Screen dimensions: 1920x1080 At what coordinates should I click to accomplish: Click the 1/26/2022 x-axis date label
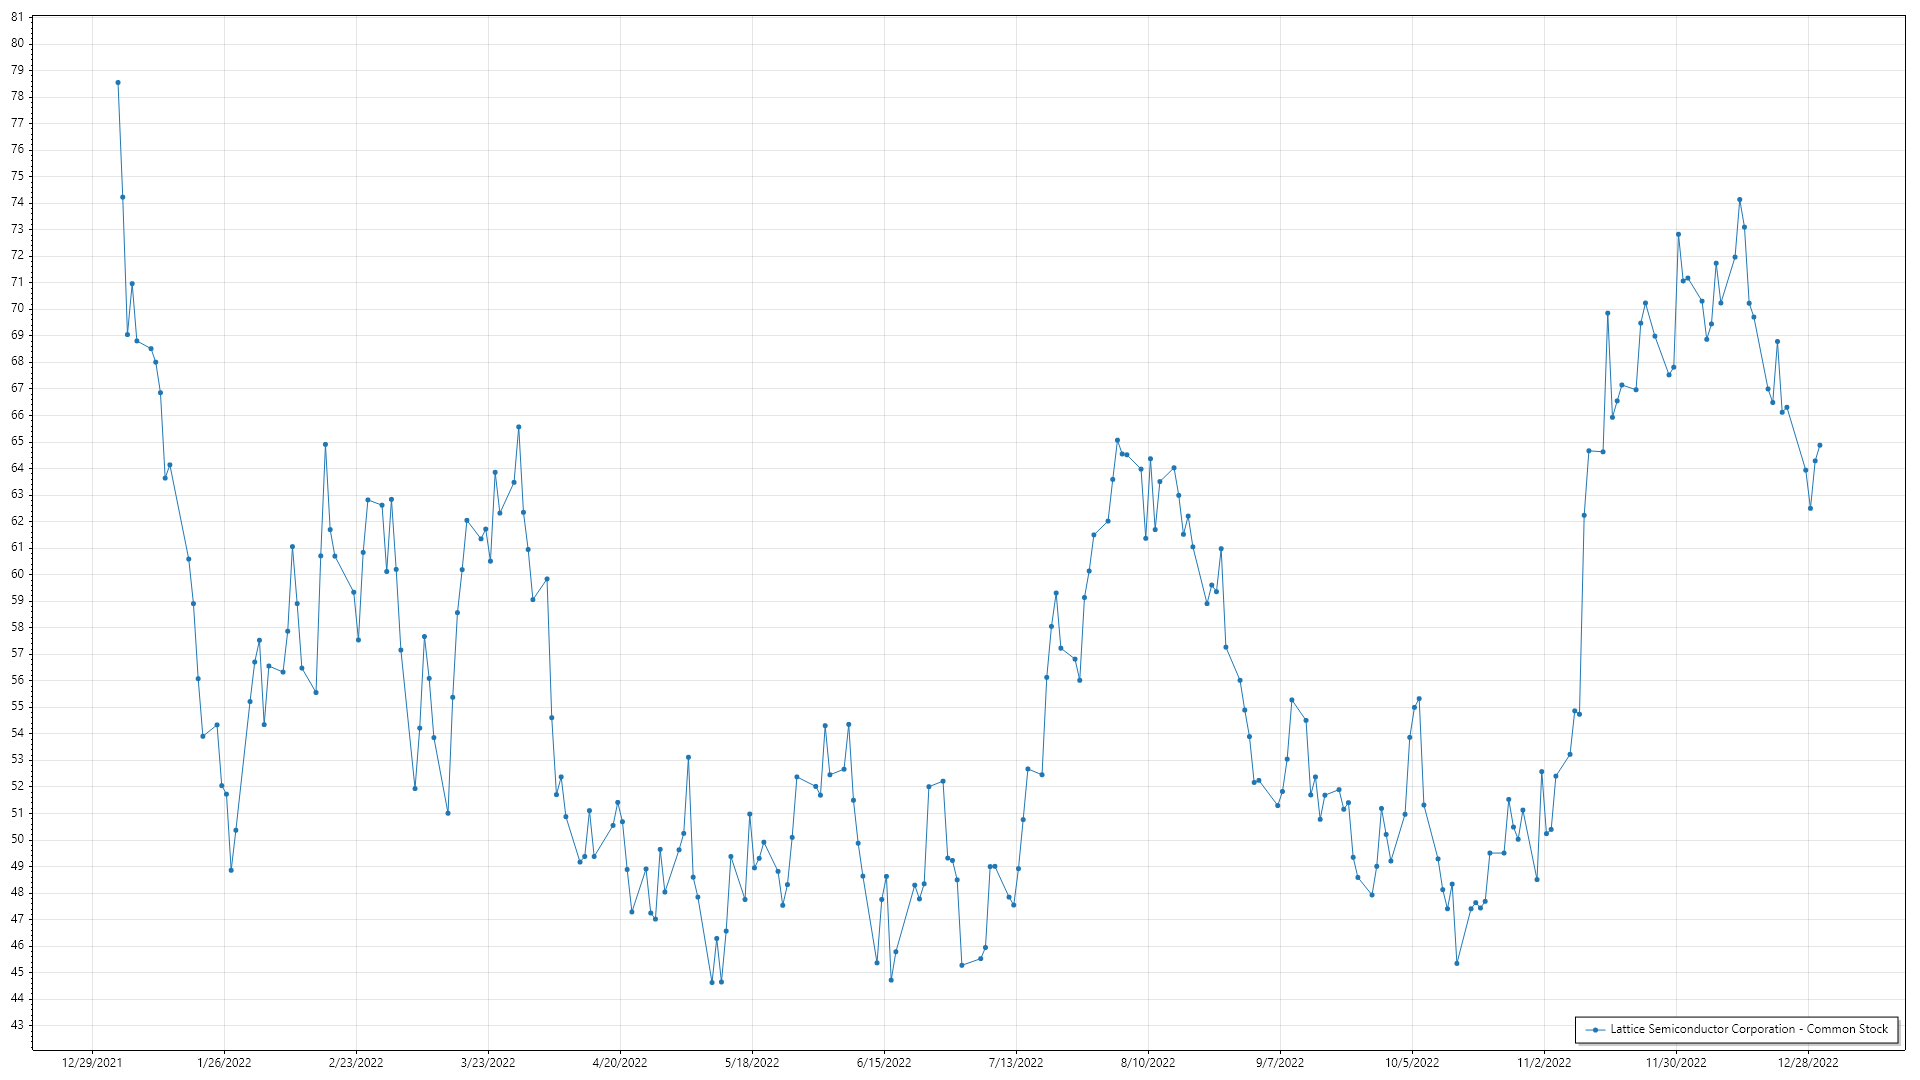(x=224, y=1062)
